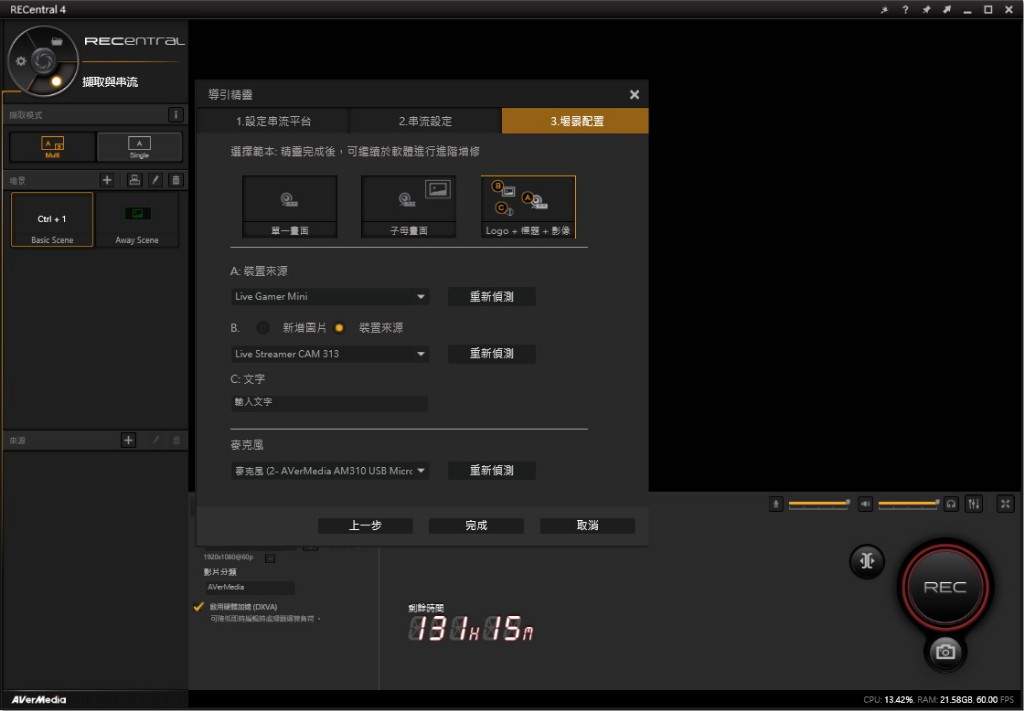Image resolution: width=1024 pixels, height=711 pixels.
Task: Go to the 1.設定串流平台 tab
Action: tap(274, 121)
